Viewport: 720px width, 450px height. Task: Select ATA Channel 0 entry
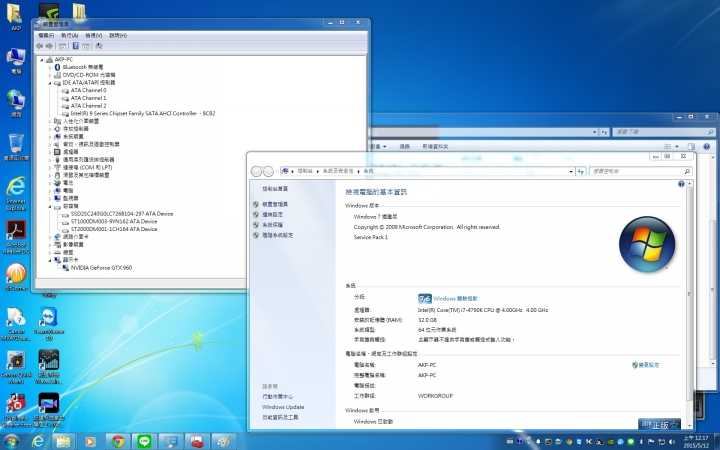coord(88,90)
